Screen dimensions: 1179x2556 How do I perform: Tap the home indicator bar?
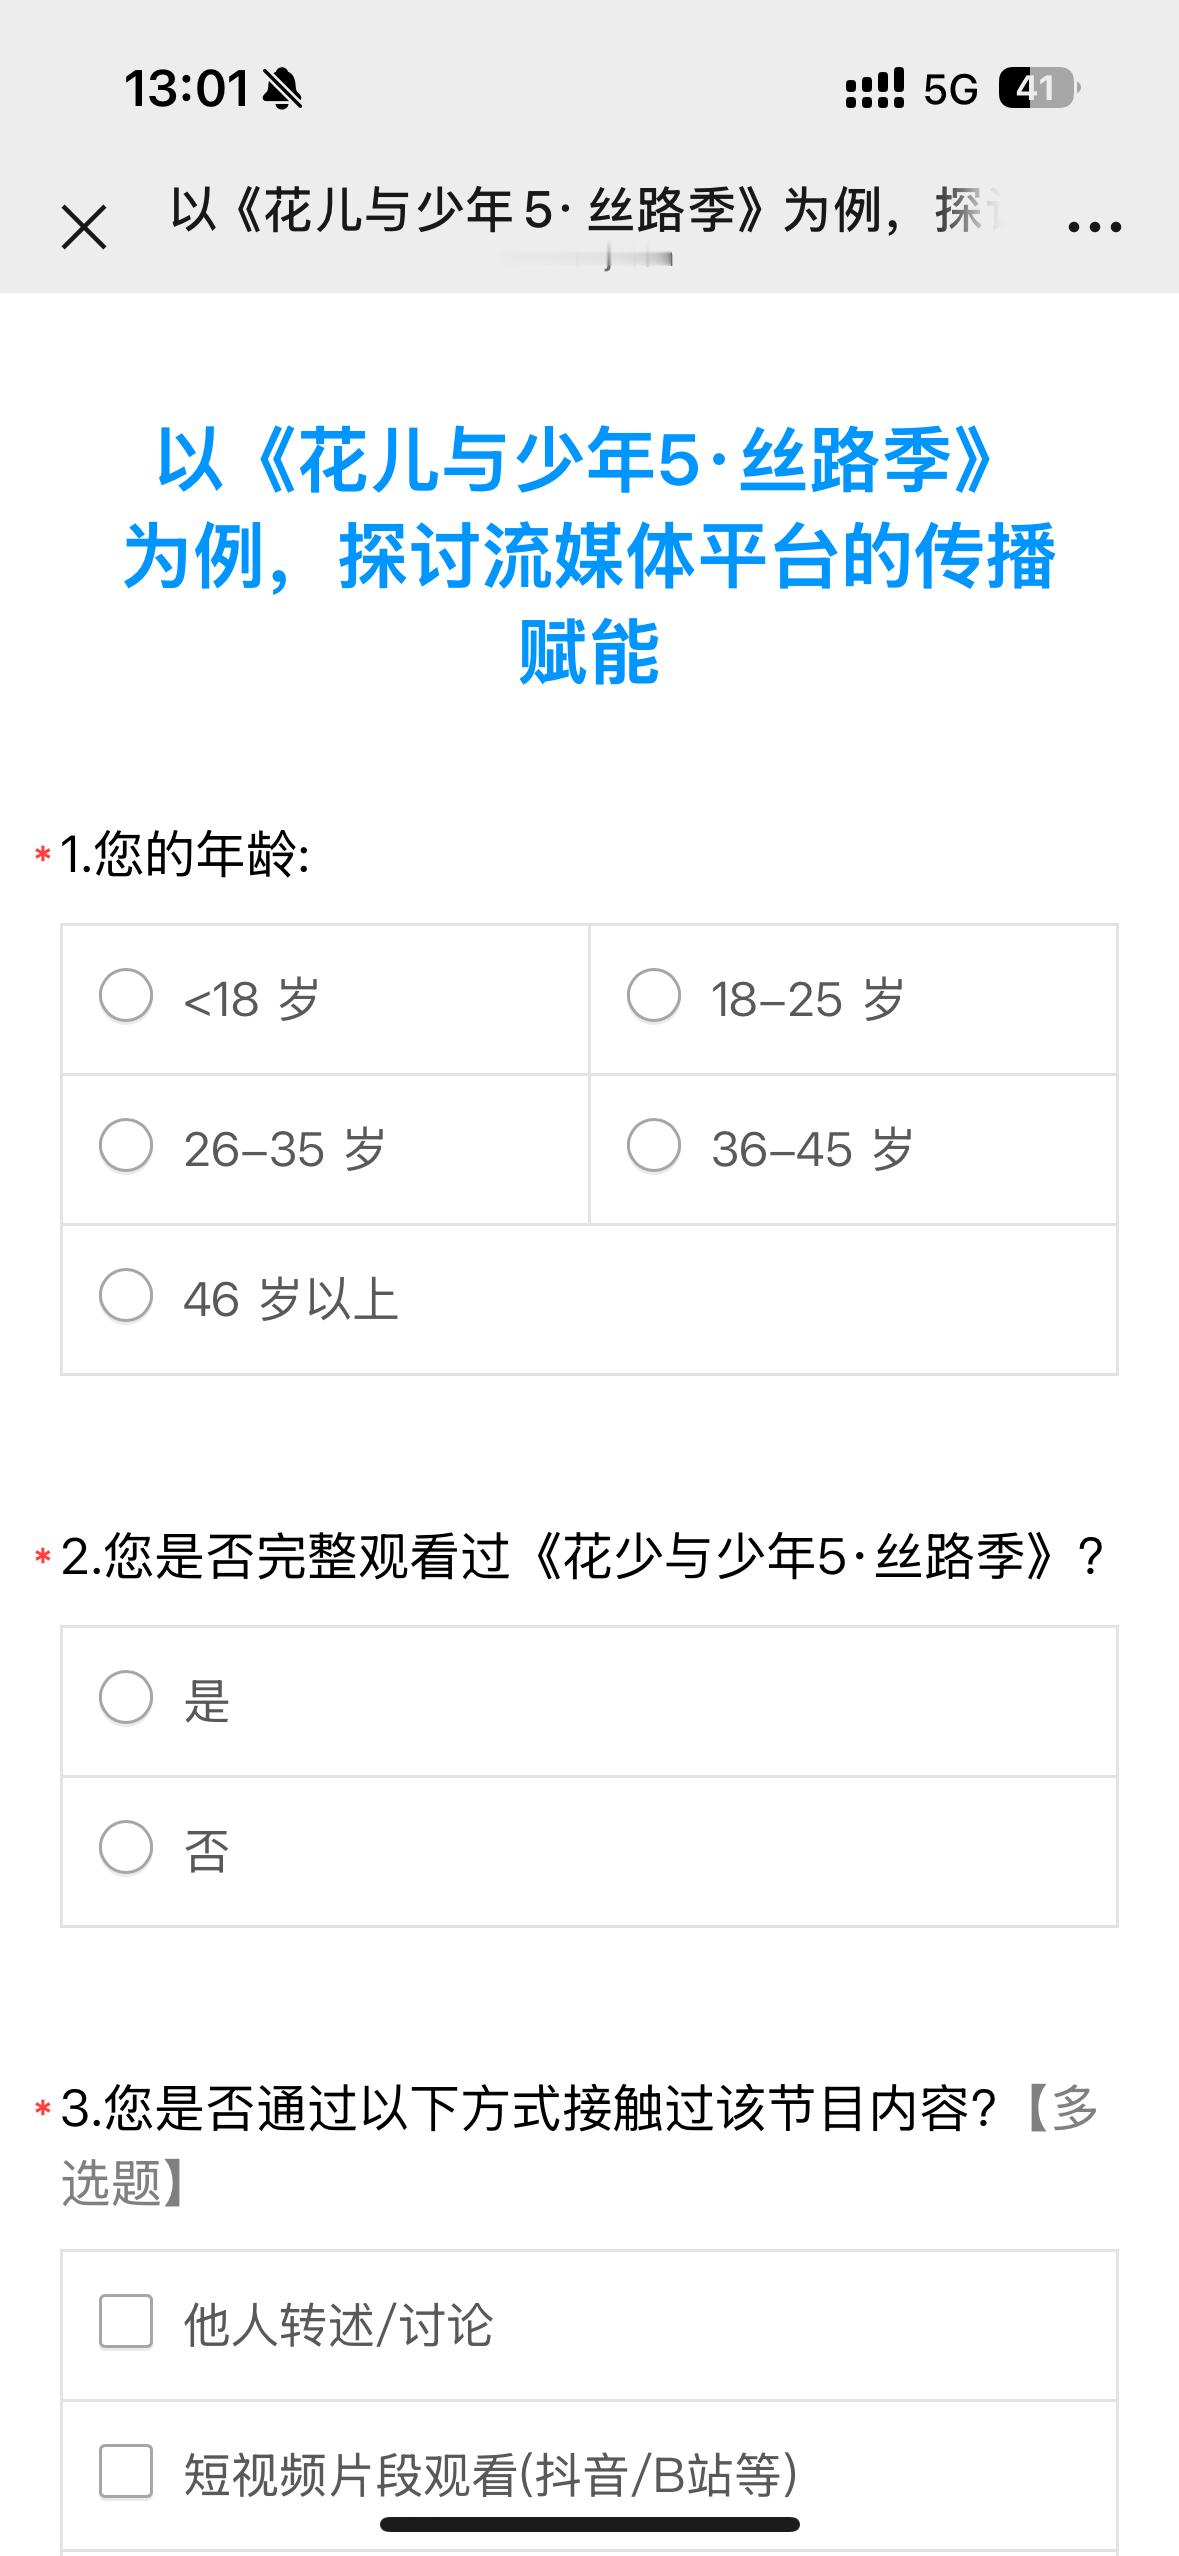[589, 2524]
